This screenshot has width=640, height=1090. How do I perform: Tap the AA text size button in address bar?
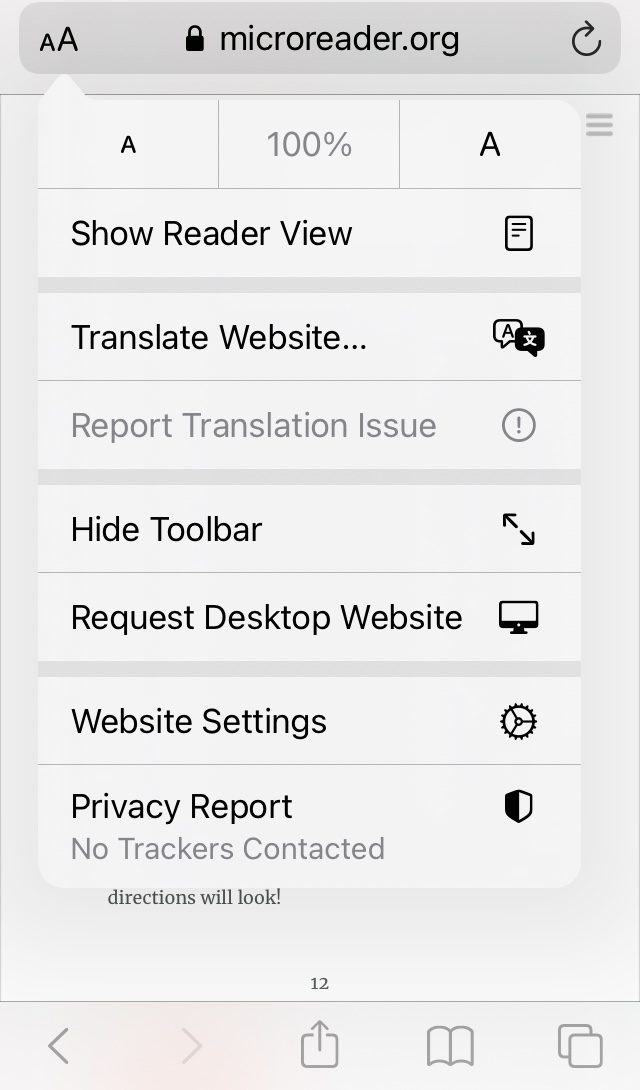(59, 40)
